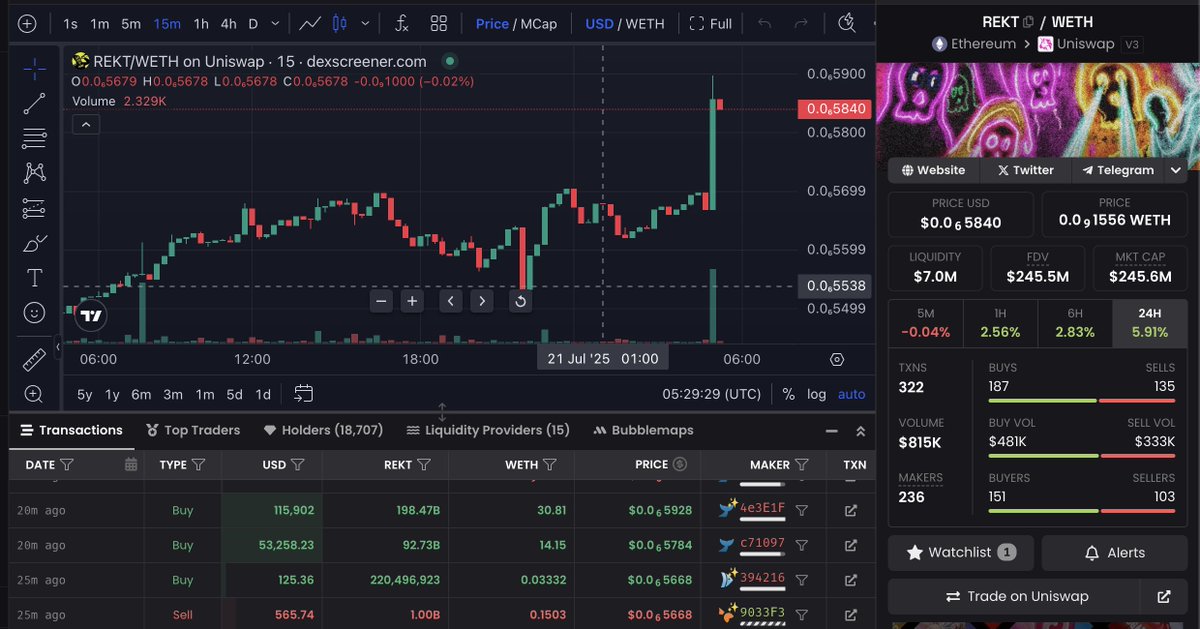This screenshot has width=1200, height=629.
Task: Toggle percent scale on chart
Action: pyautogui.click(x=788, y=394)
